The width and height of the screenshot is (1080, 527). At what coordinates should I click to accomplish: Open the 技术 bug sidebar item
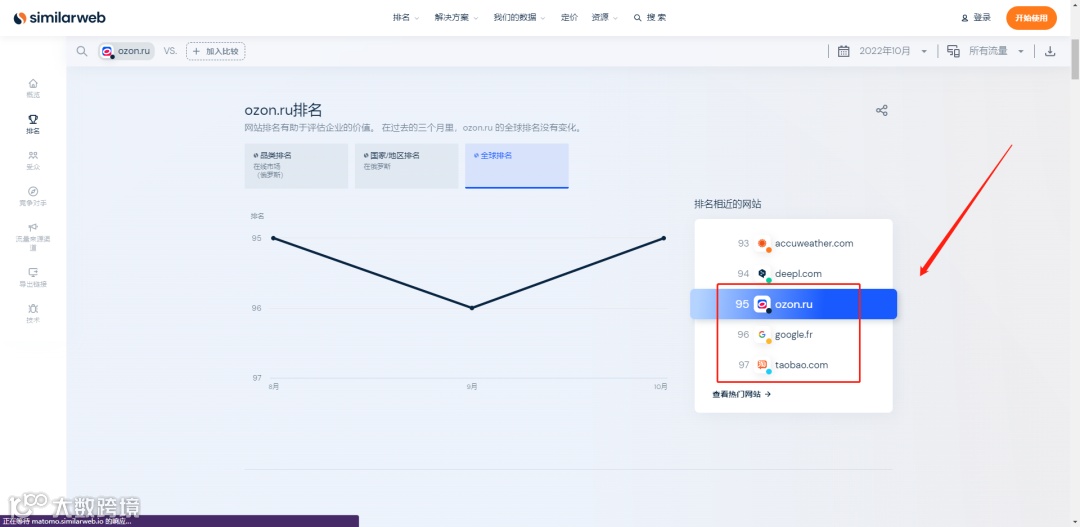[33, 313]
